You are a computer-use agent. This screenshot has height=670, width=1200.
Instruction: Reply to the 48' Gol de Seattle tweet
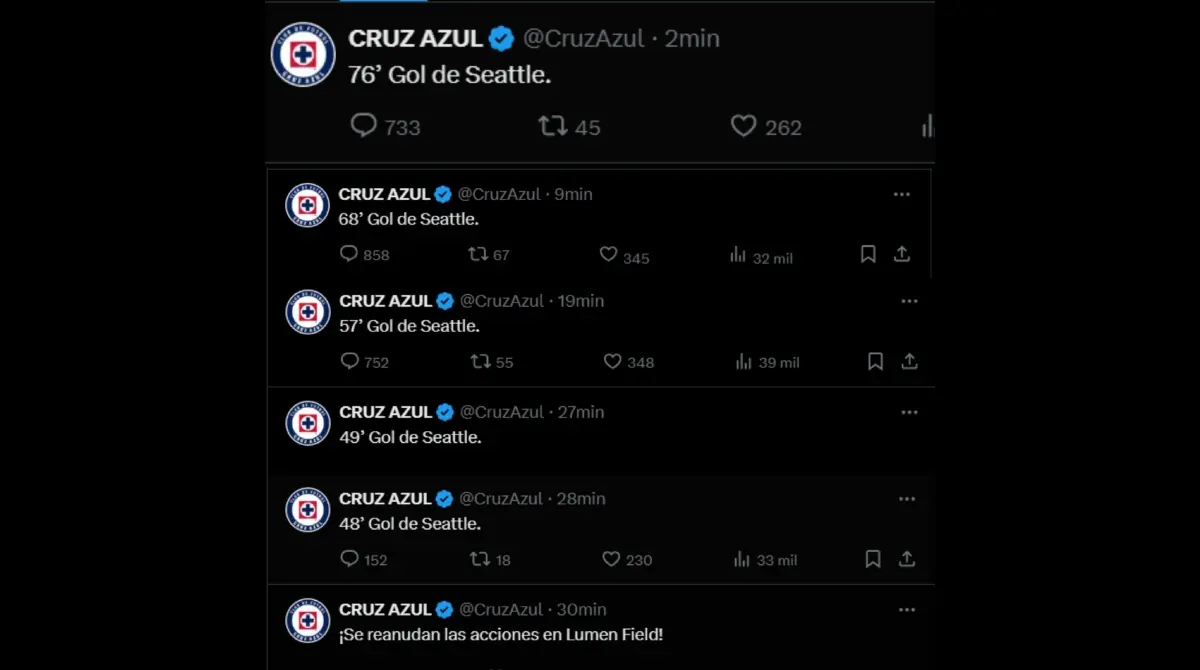(x=349, y=559)
